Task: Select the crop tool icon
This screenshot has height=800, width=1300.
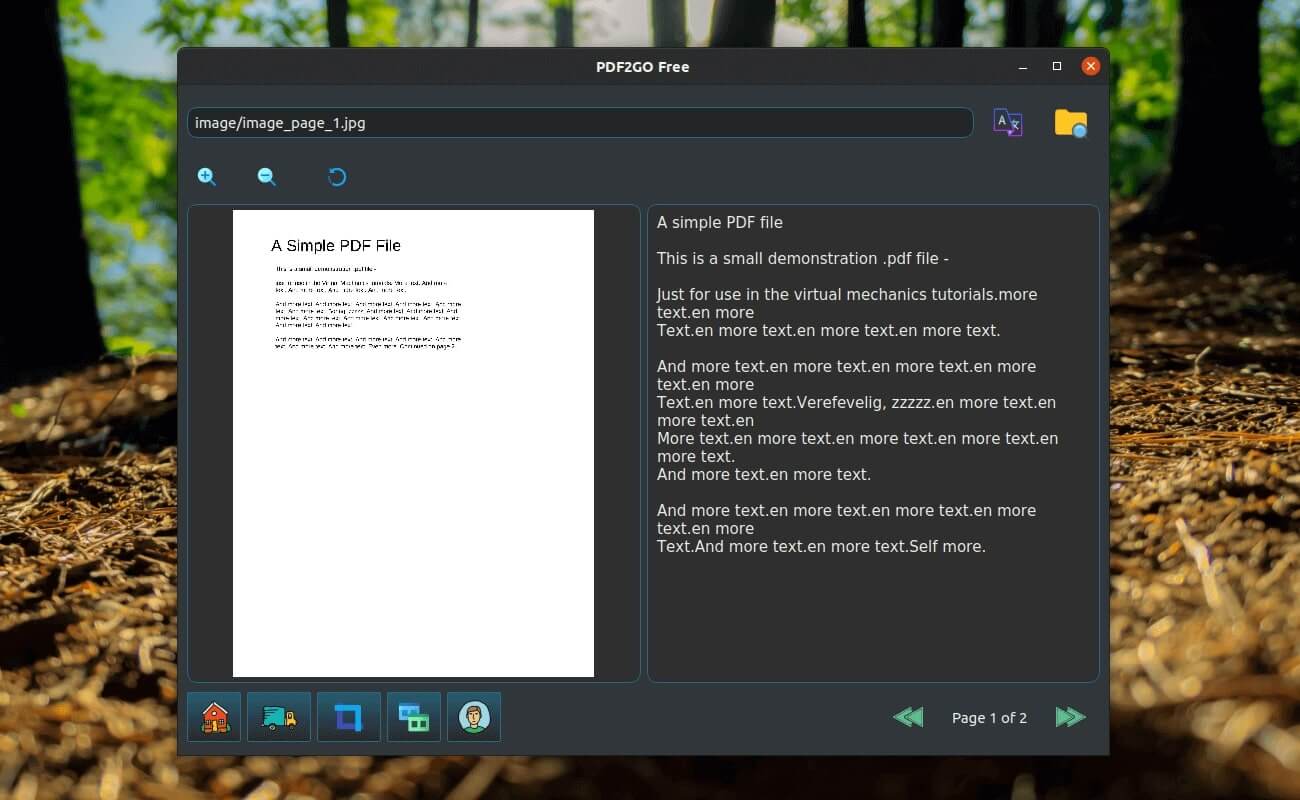Action: [x=349, y=717]
